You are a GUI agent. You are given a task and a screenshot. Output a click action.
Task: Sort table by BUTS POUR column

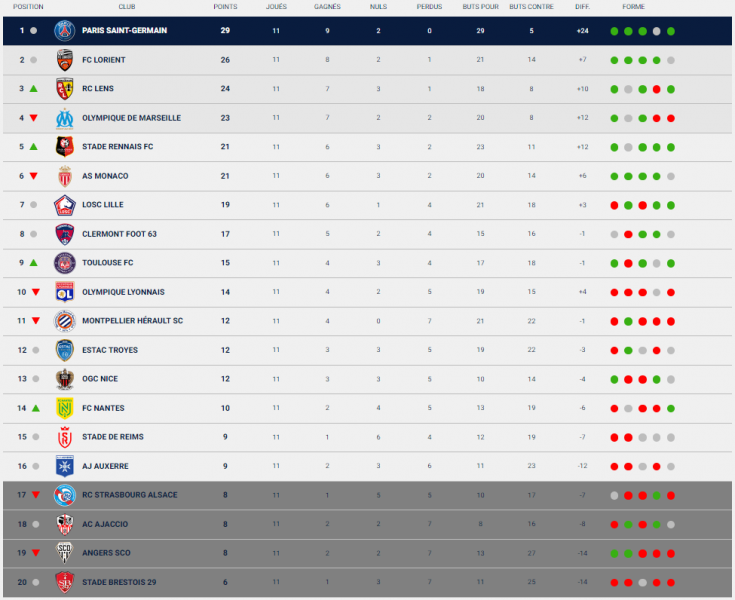click(x=480, y=6)
